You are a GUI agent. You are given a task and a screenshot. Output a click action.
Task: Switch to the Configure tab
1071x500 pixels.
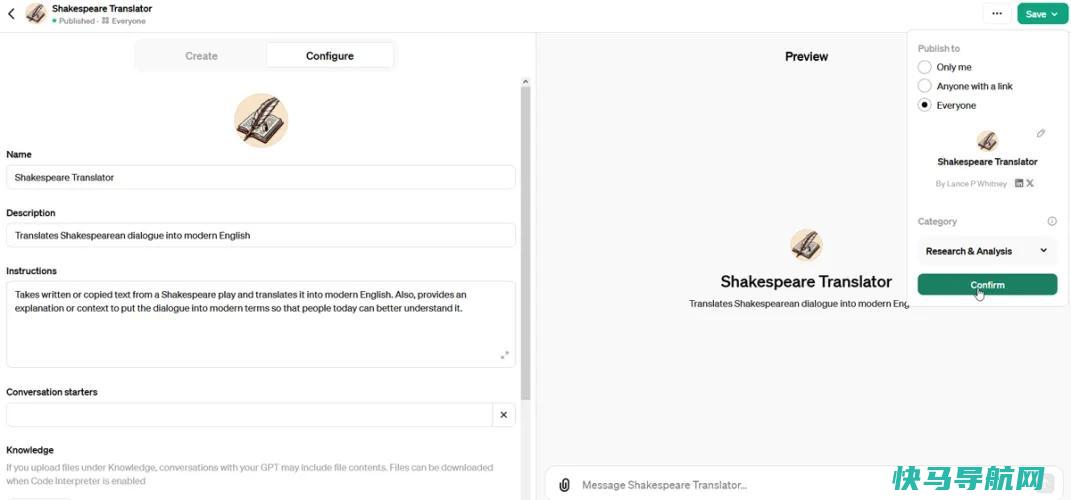click(330, 56)
